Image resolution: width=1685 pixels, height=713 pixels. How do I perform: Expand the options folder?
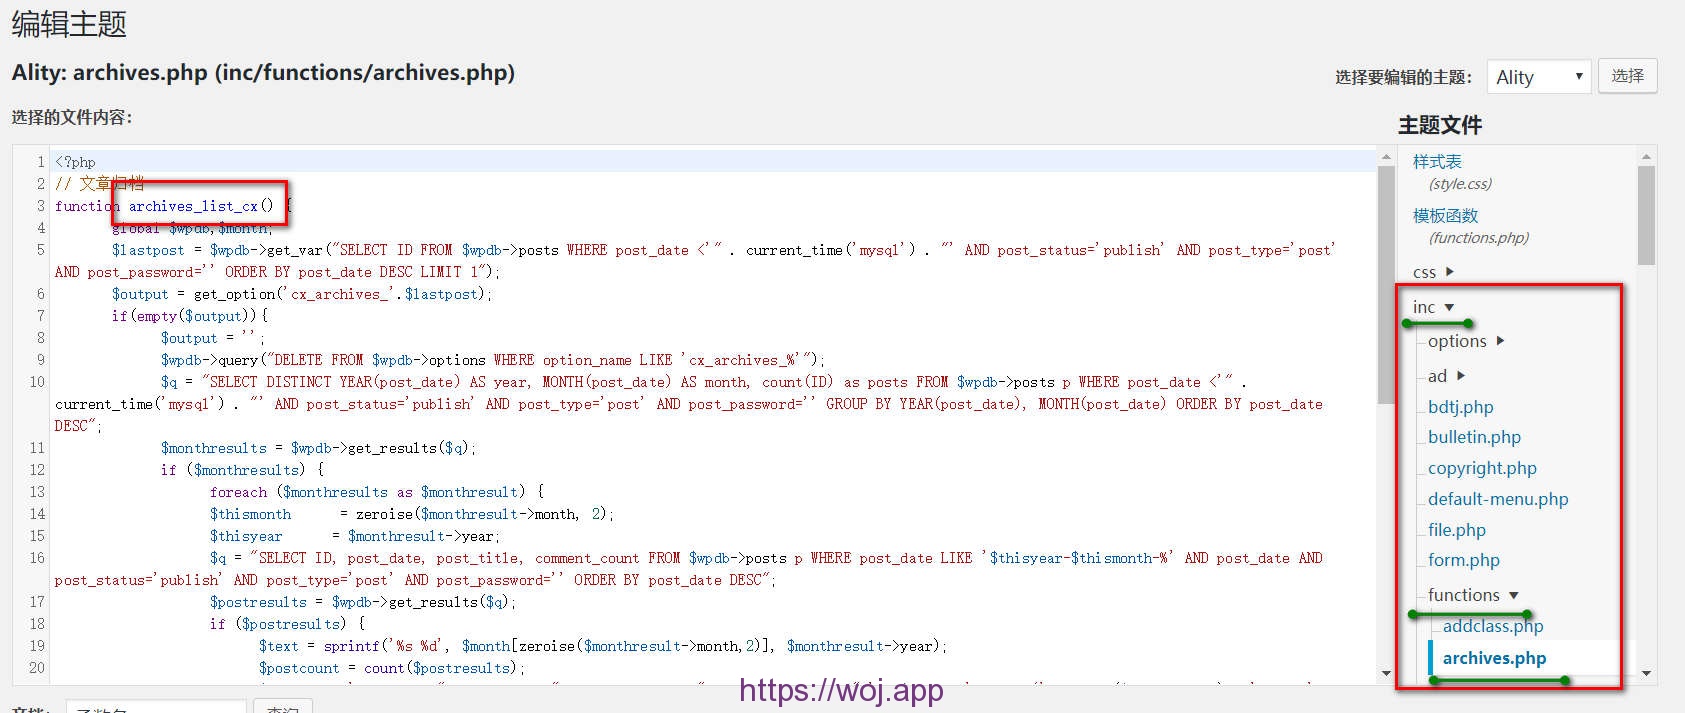(1466, 341)
